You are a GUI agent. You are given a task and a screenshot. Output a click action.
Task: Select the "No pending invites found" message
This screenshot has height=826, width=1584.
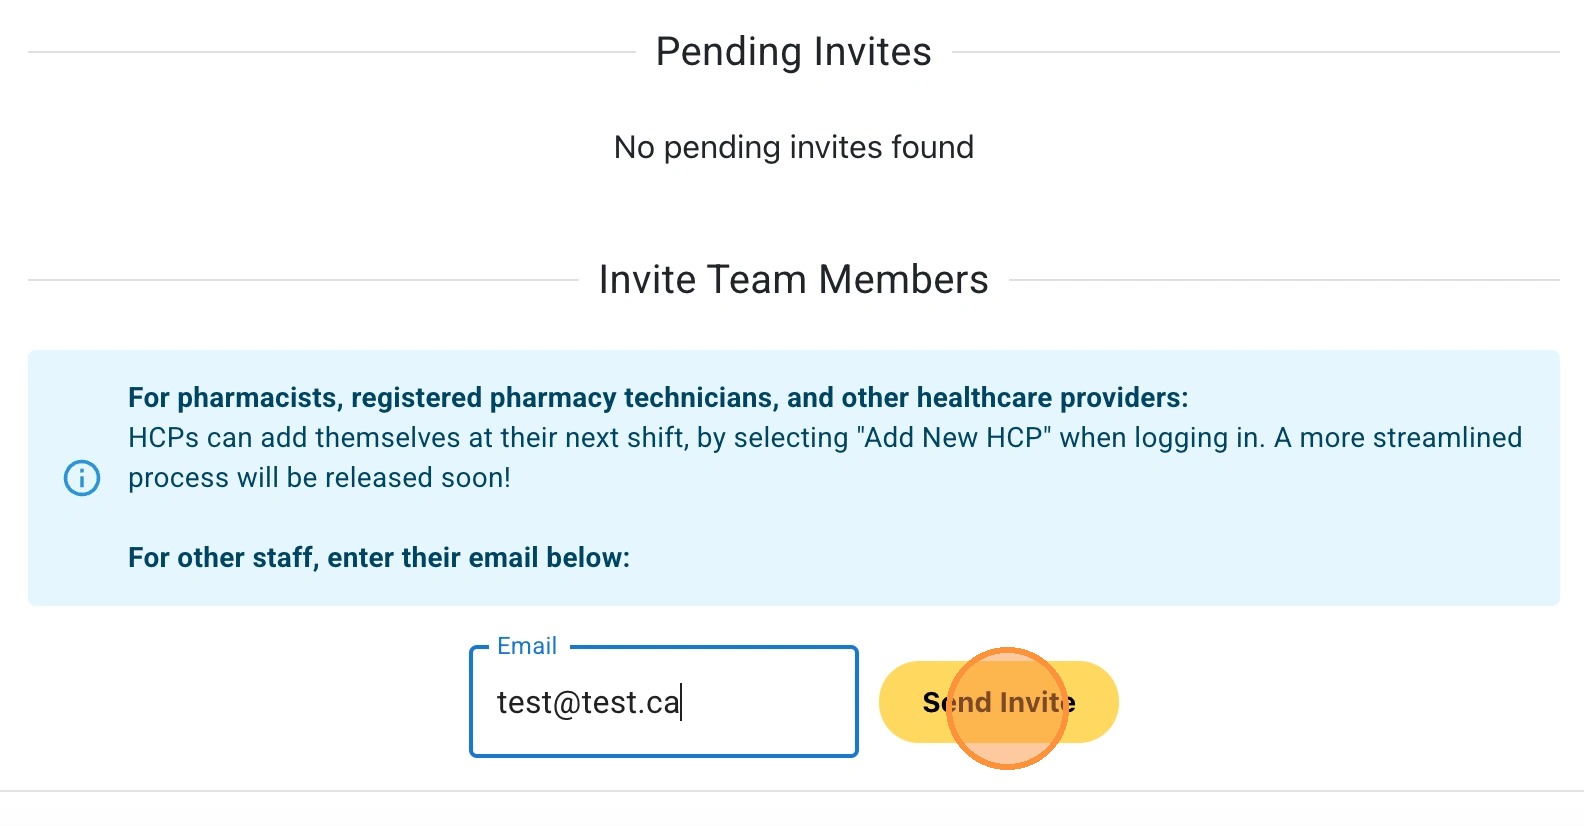[793, 147]
